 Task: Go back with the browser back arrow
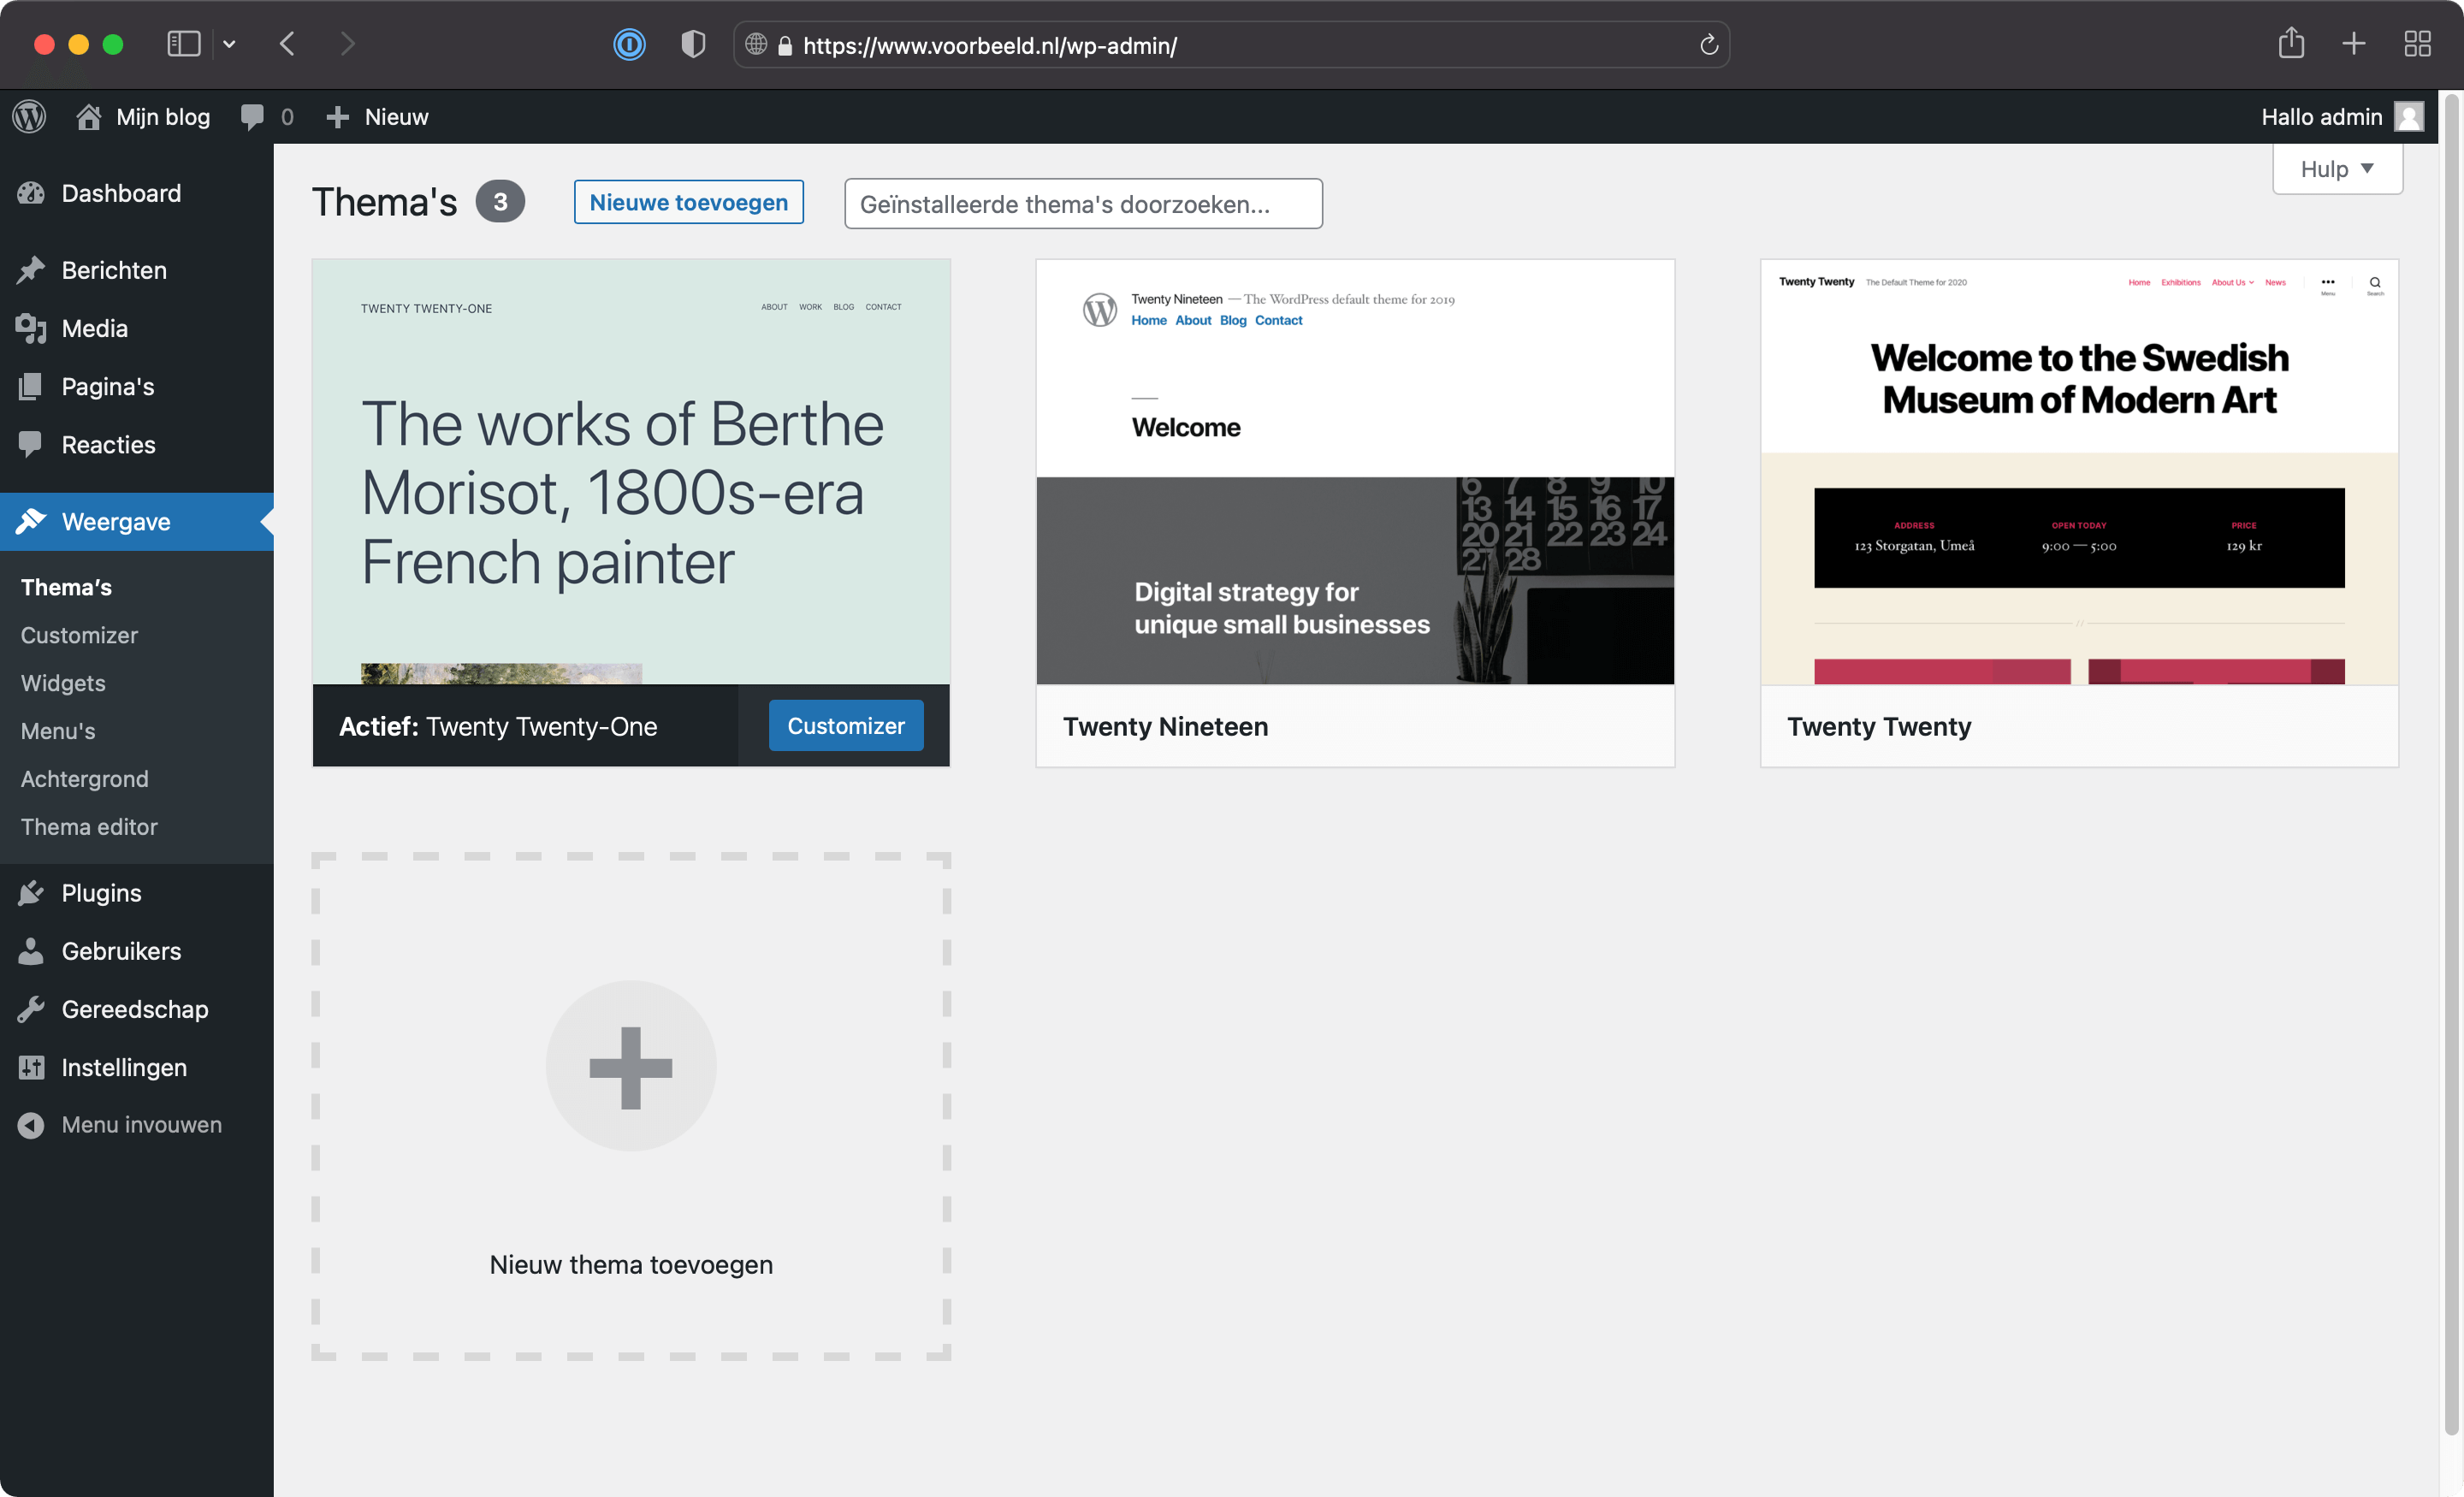(287, 44)
